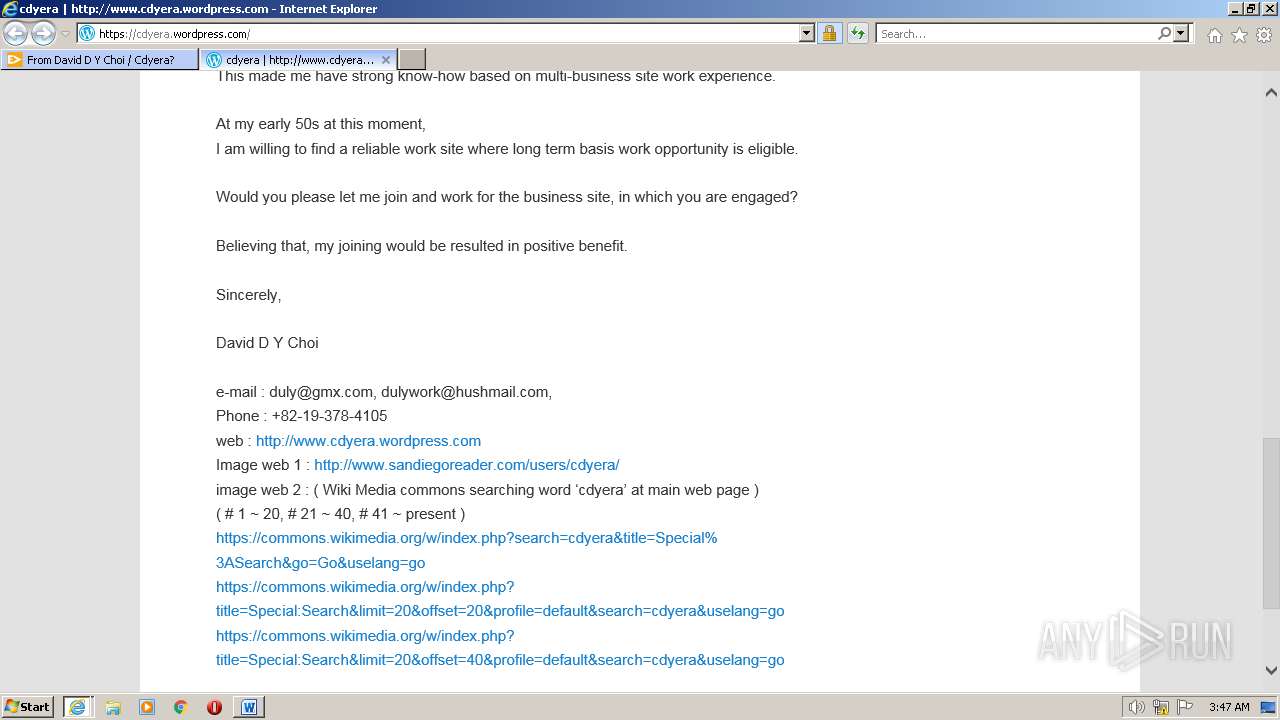Open the media player taskbar icon
Viewport: 1280px width, 720px height.
(147, 707)
